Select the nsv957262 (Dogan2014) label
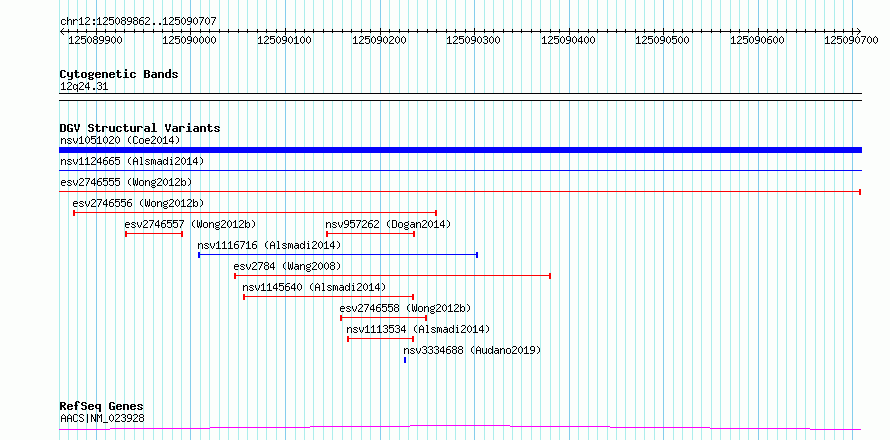The height and width of the screenshot is (440, 890). coord(388,224)
